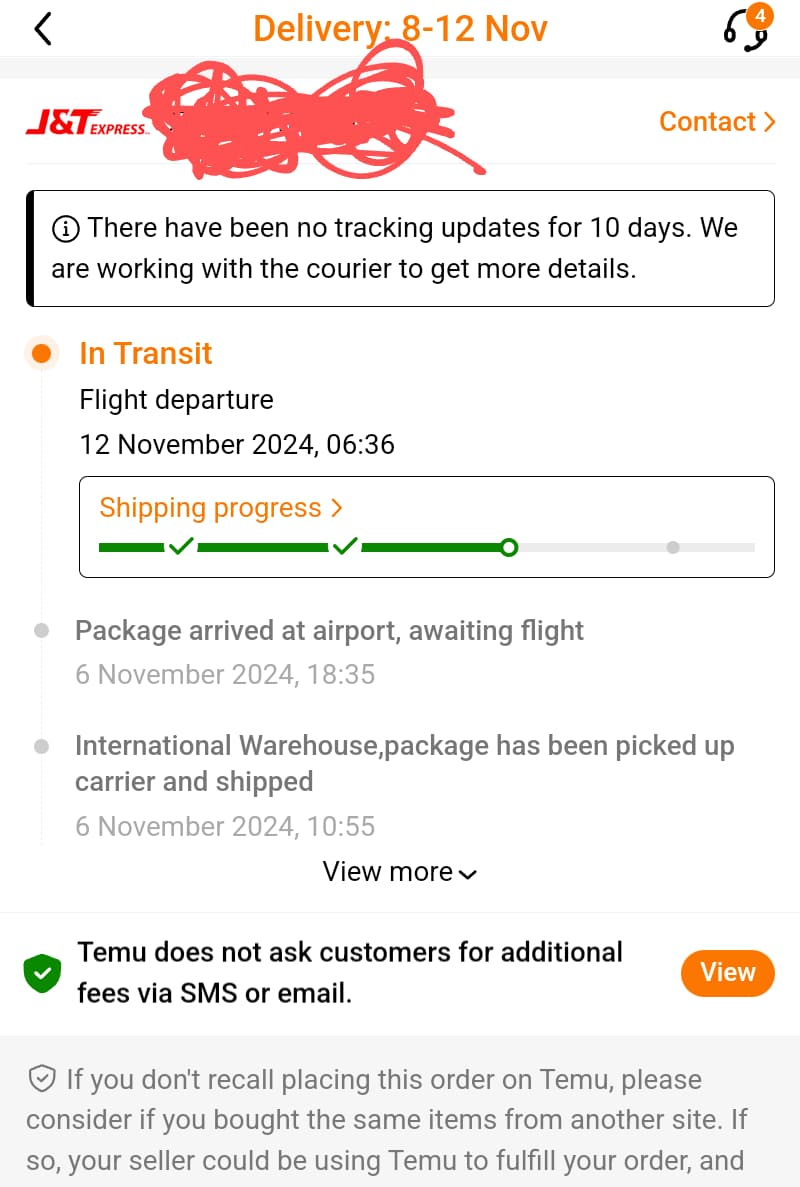Click the orange In Transit status dot

pyautogui.click(x=41, y=353)
